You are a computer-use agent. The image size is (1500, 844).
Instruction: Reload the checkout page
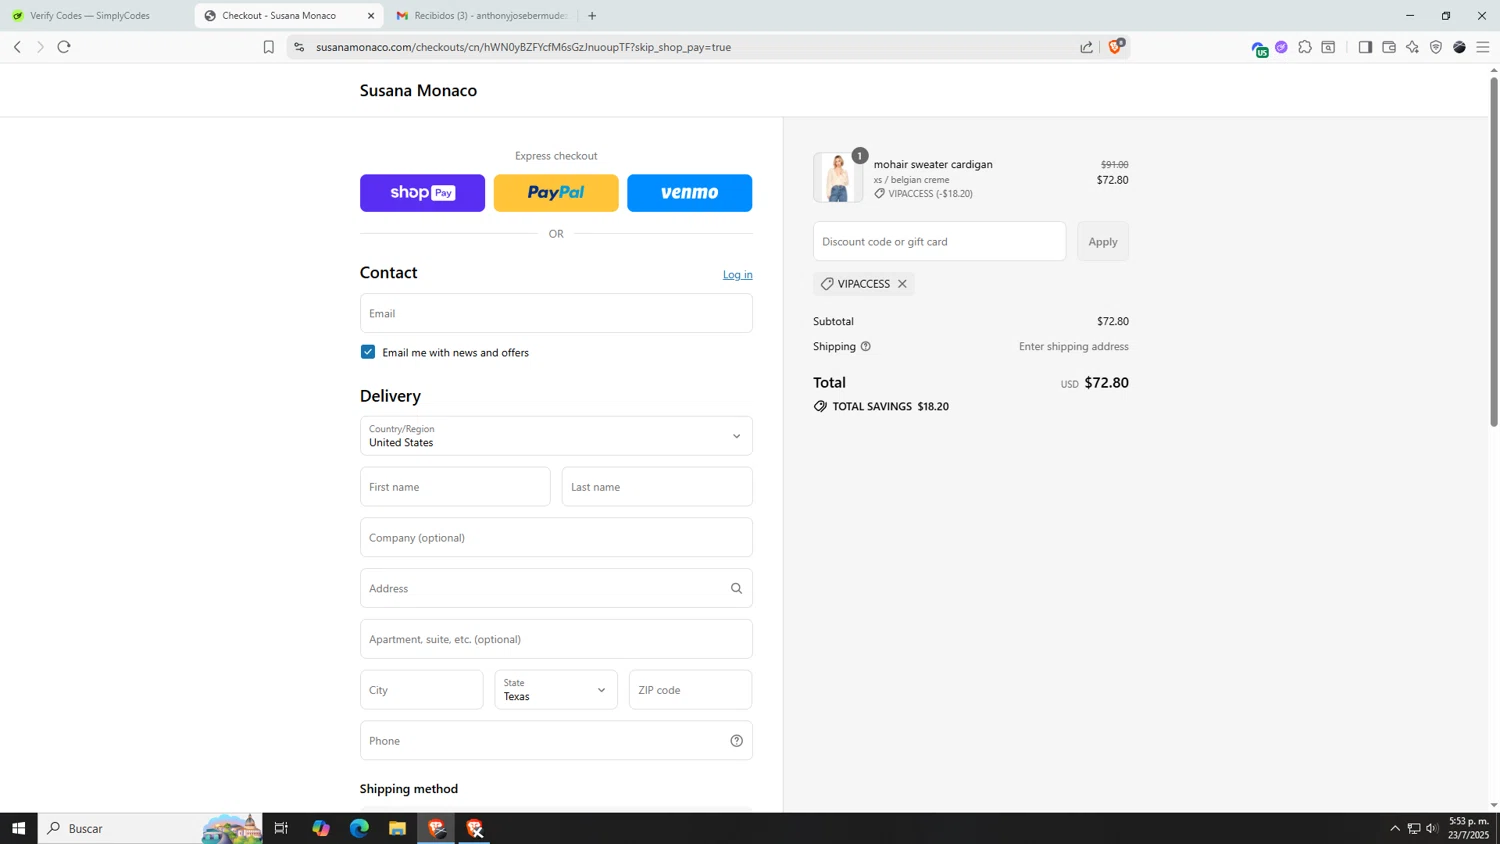[64, 47]
